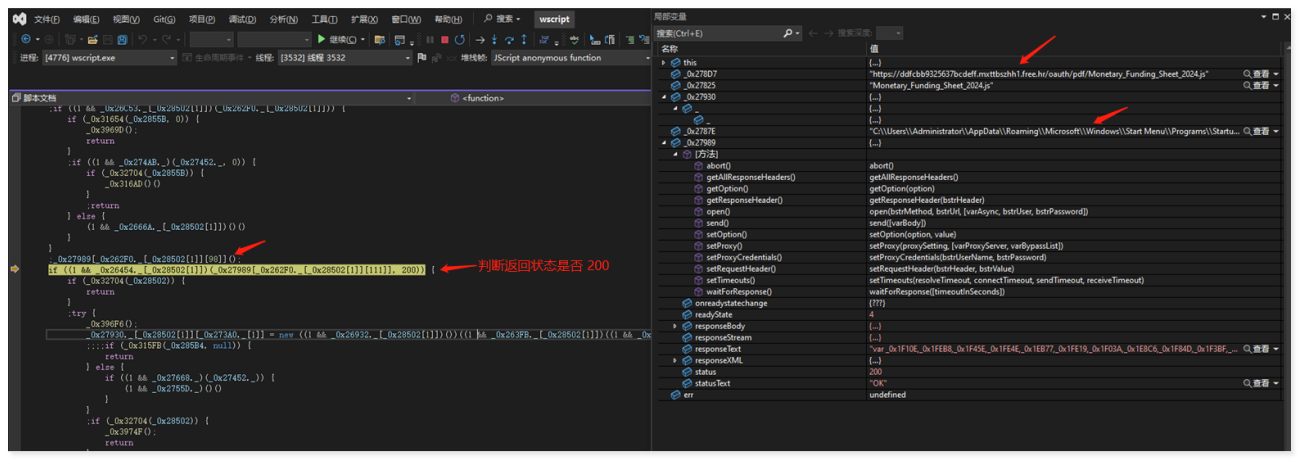1299x460 pixels.
Task: Click the Continue debugging play button
Action: tap(322, 39)
